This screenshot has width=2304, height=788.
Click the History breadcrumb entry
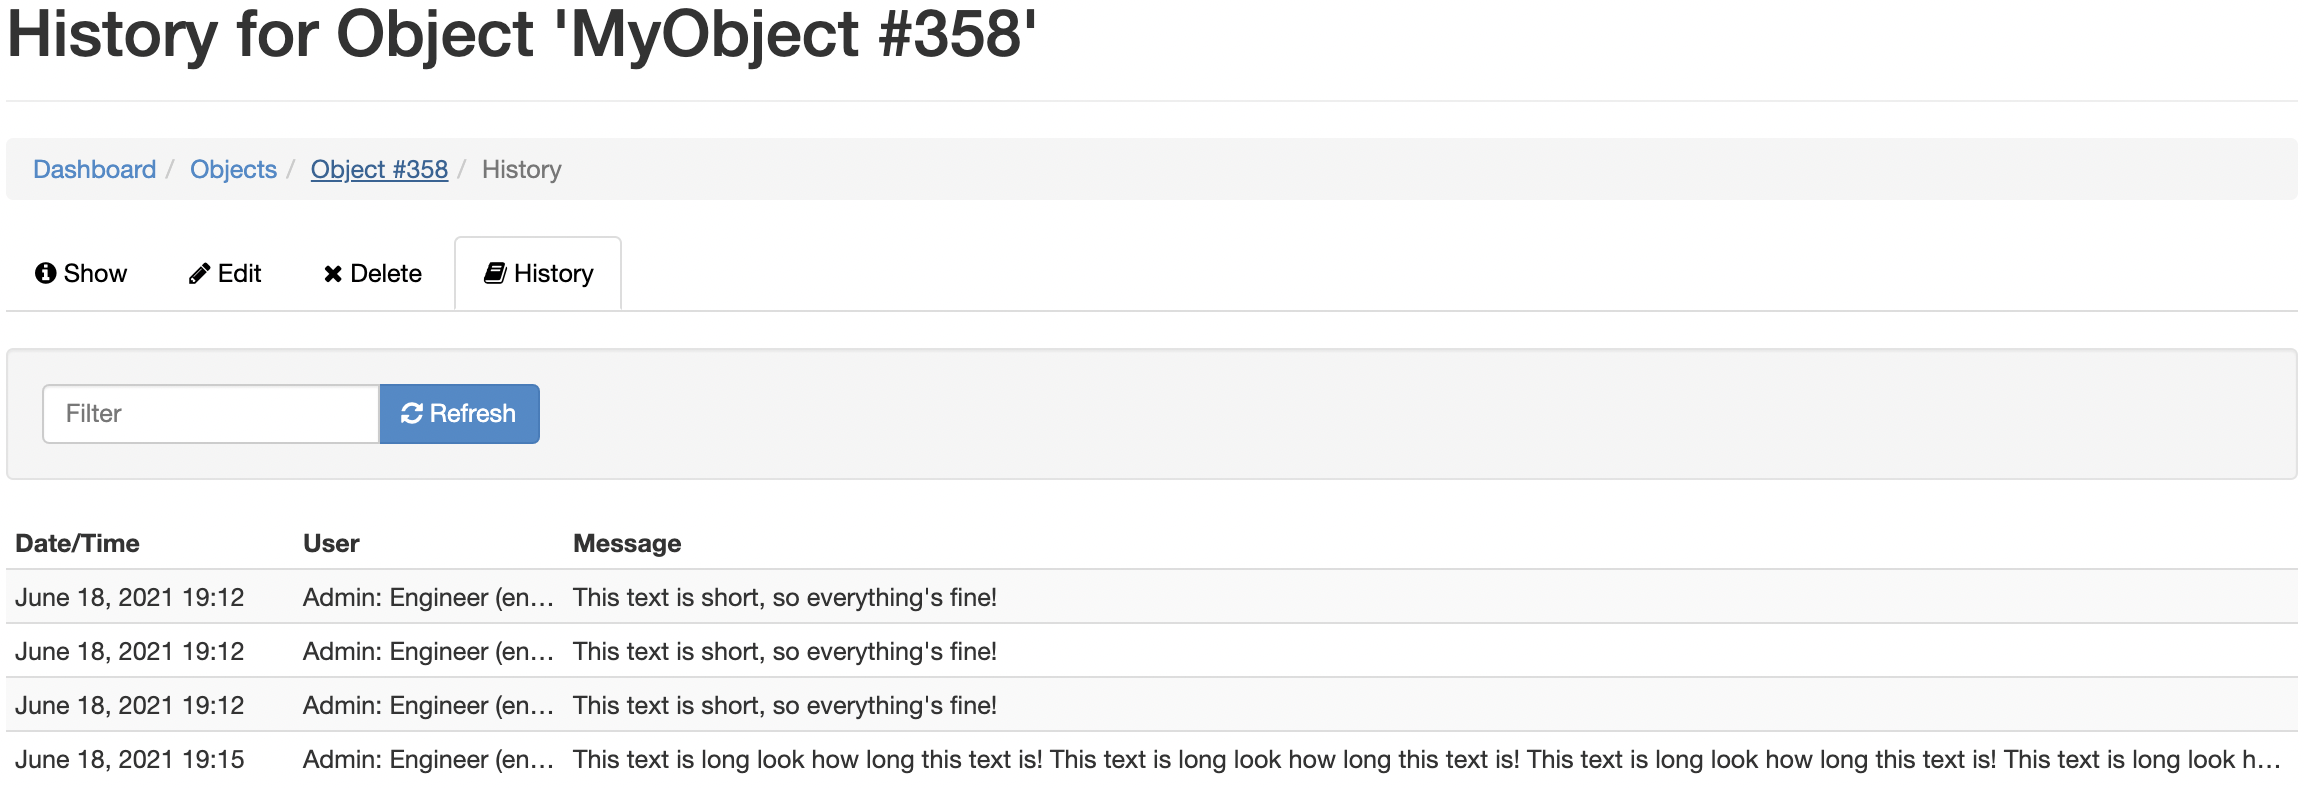521,169
